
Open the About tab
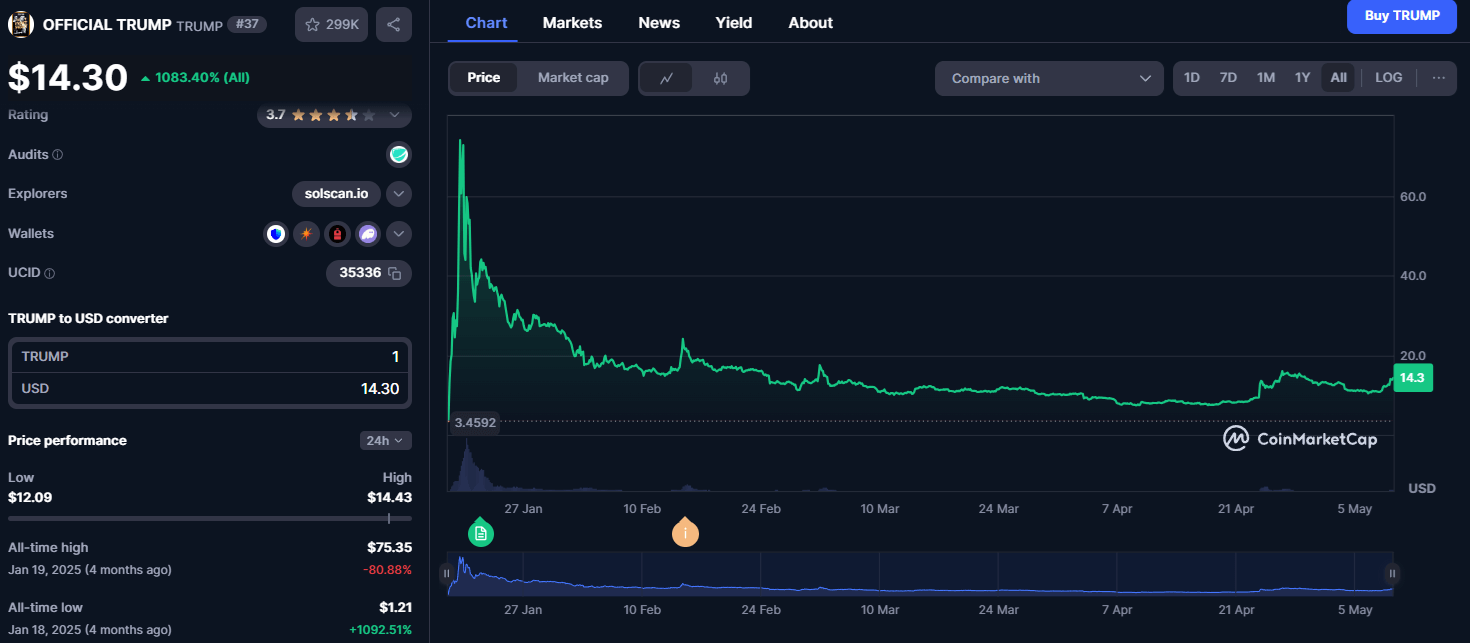[810, 22]
